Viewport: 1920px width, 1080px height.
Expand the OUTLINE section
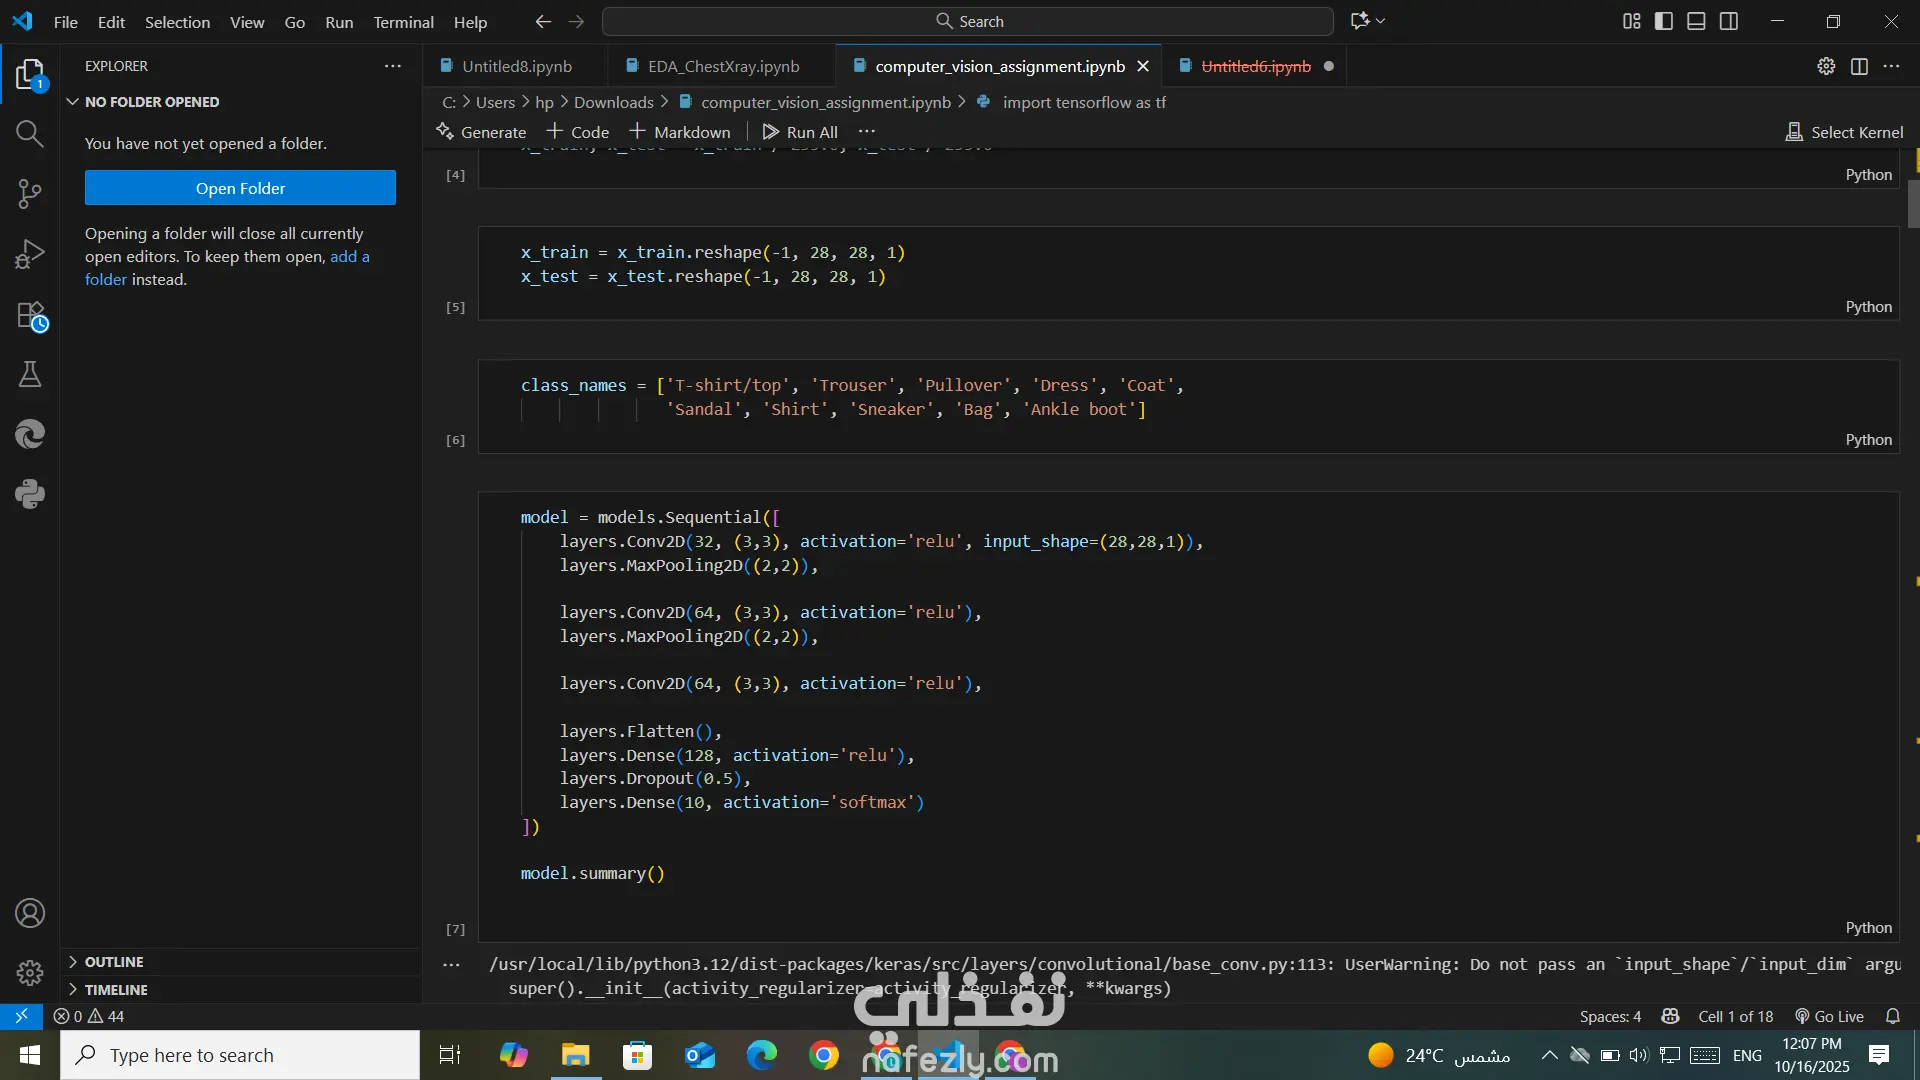(x=114, y=962)
